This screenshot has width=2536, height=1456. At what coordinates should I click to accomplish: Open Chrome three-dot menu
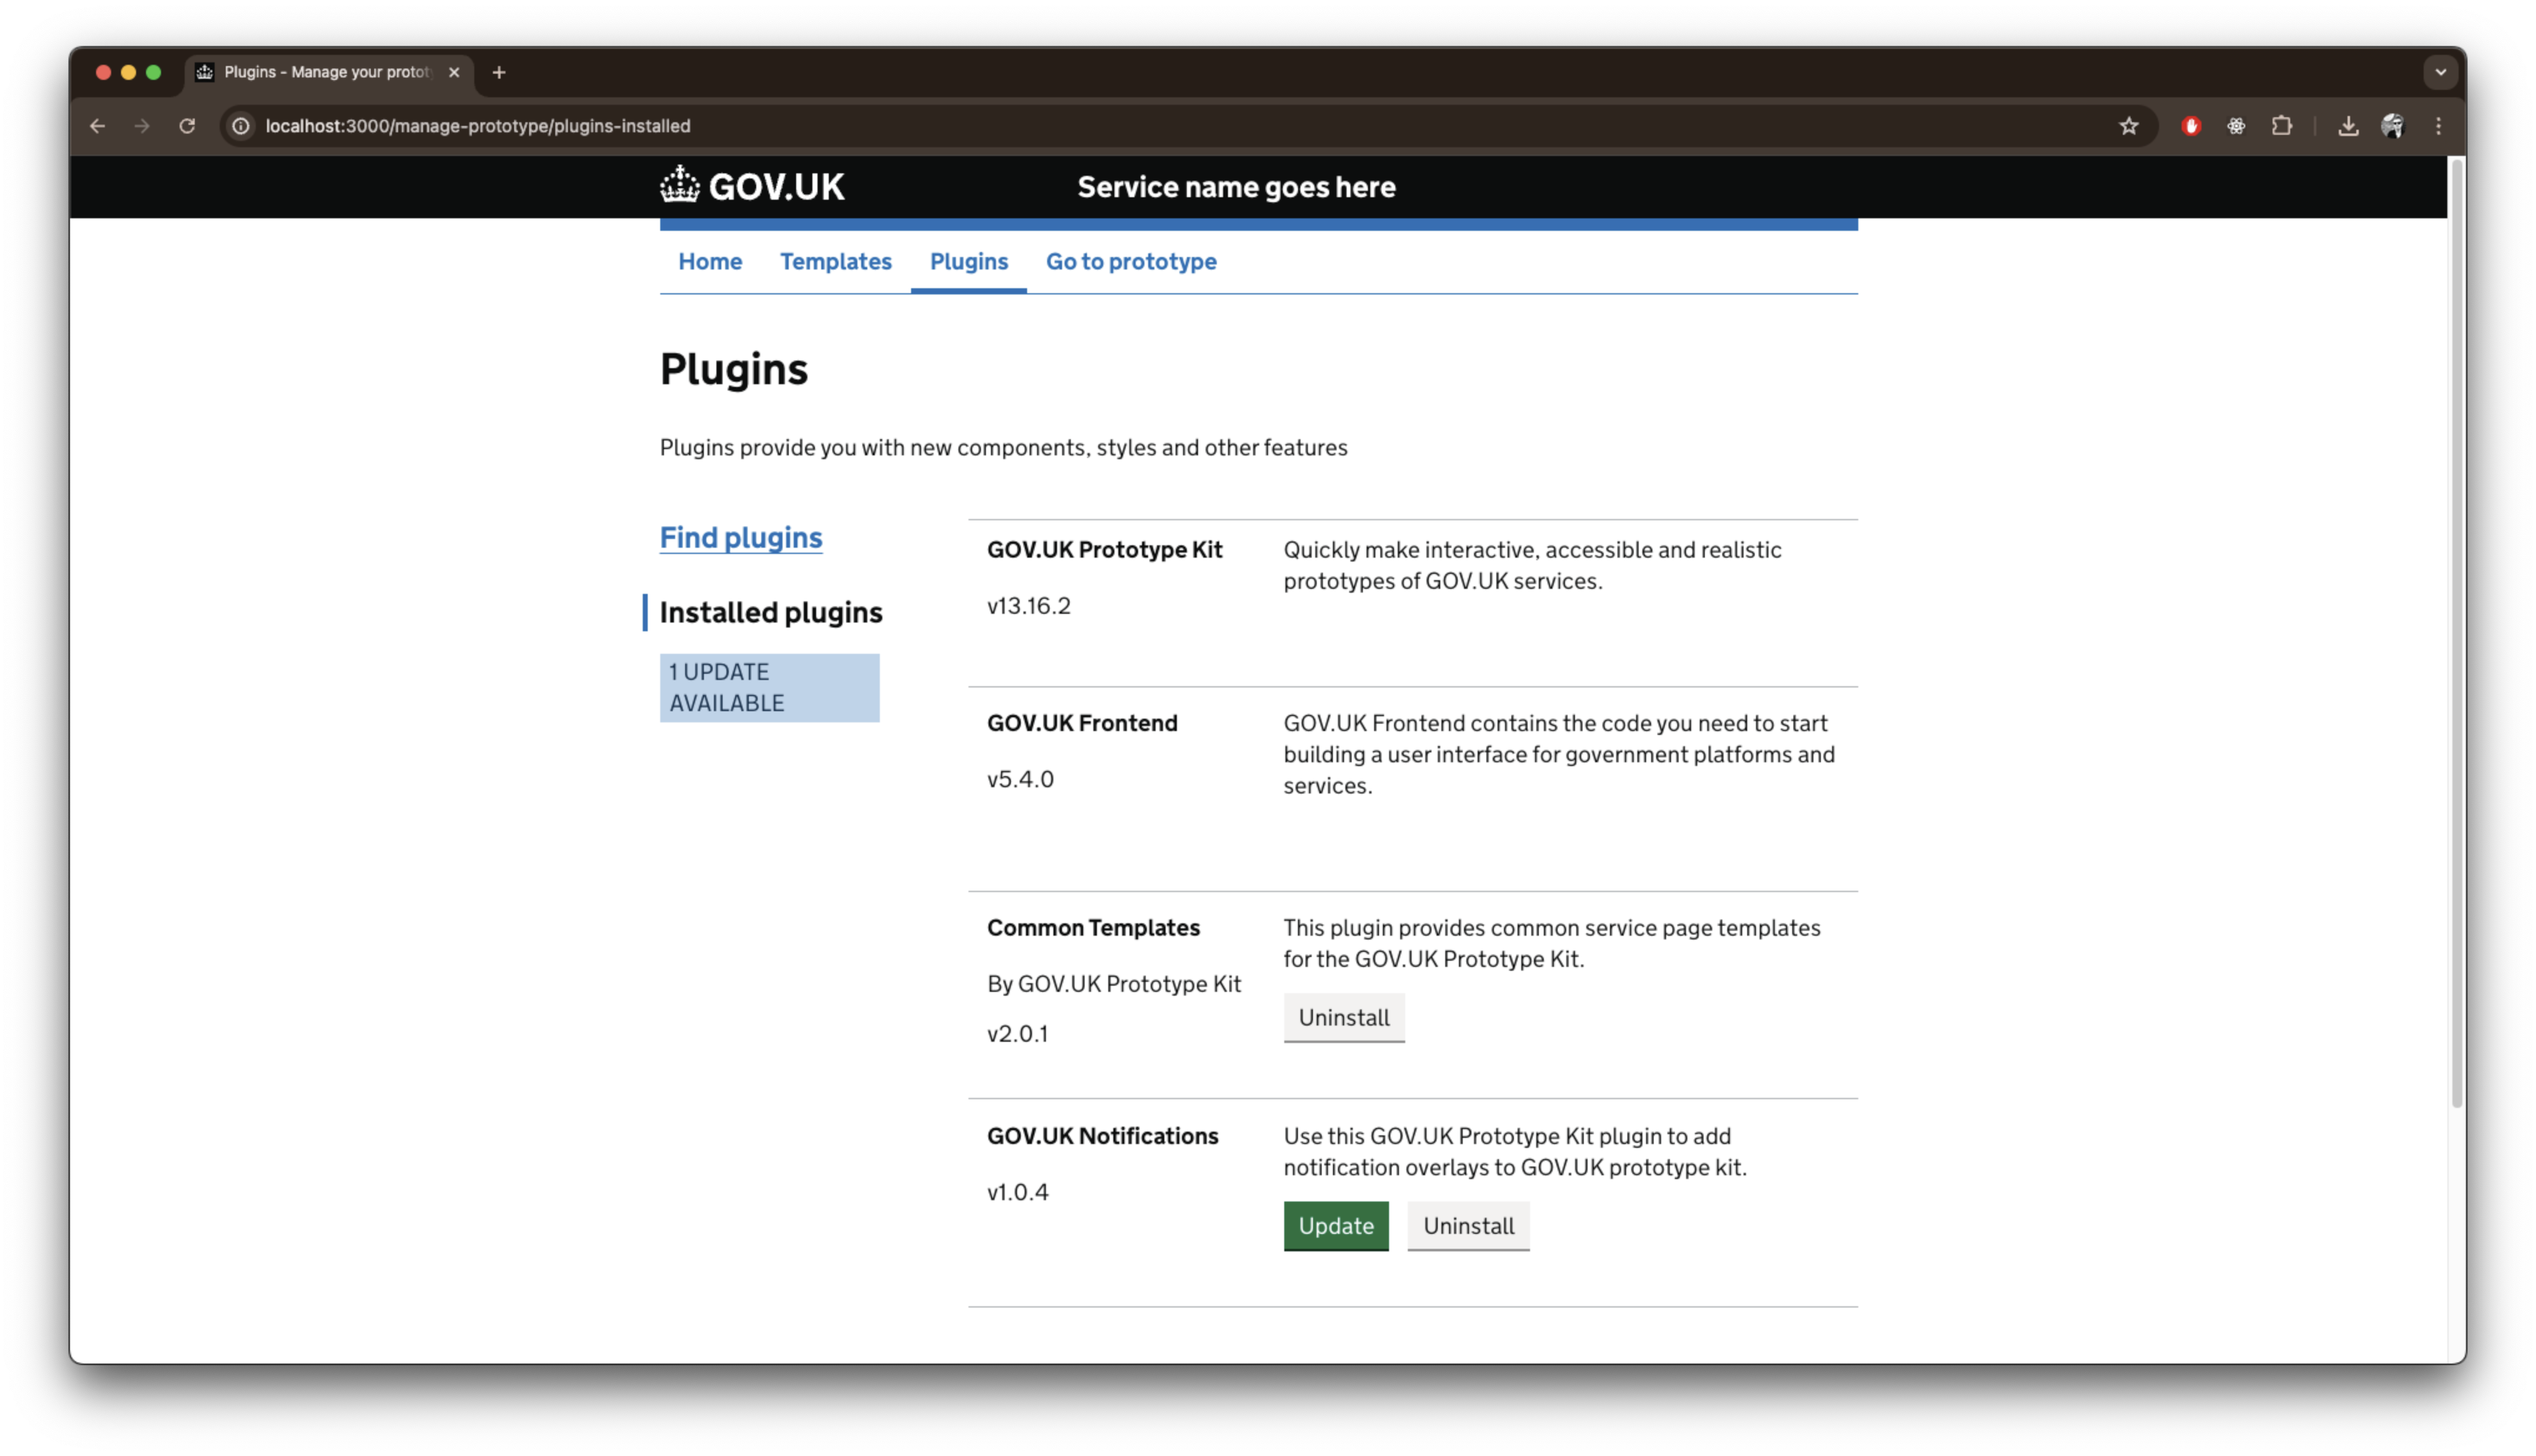click(x=2438, y=126)
